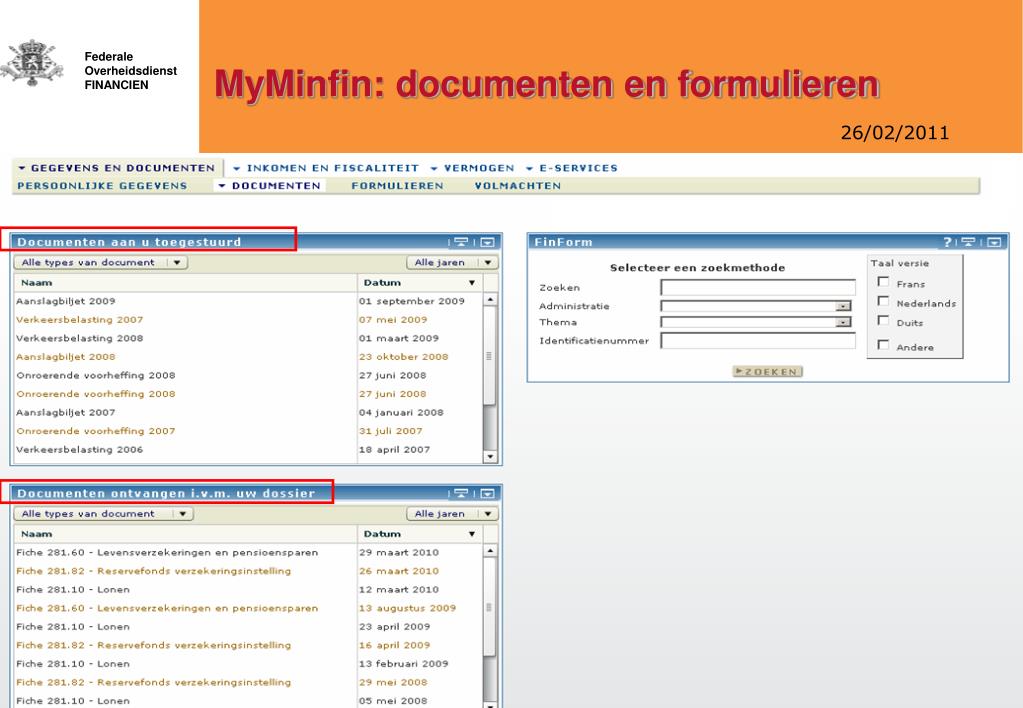This screenshot has height=708, width=1023.
Task: Open the 'Verkeersbelasting 2008' document
Action: click(x=80, y=338)
